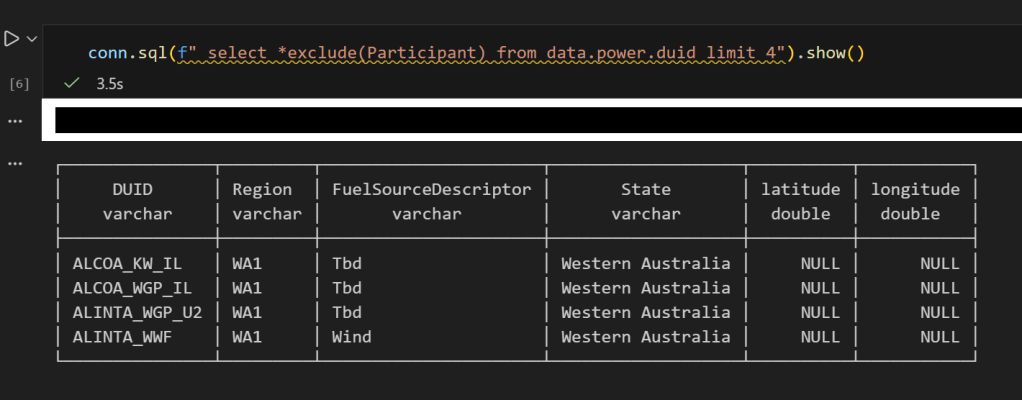This screenshot has width=1022, height=400.
Task: Open the second output ellipsis menu beside table
Action: pos(14,162)
